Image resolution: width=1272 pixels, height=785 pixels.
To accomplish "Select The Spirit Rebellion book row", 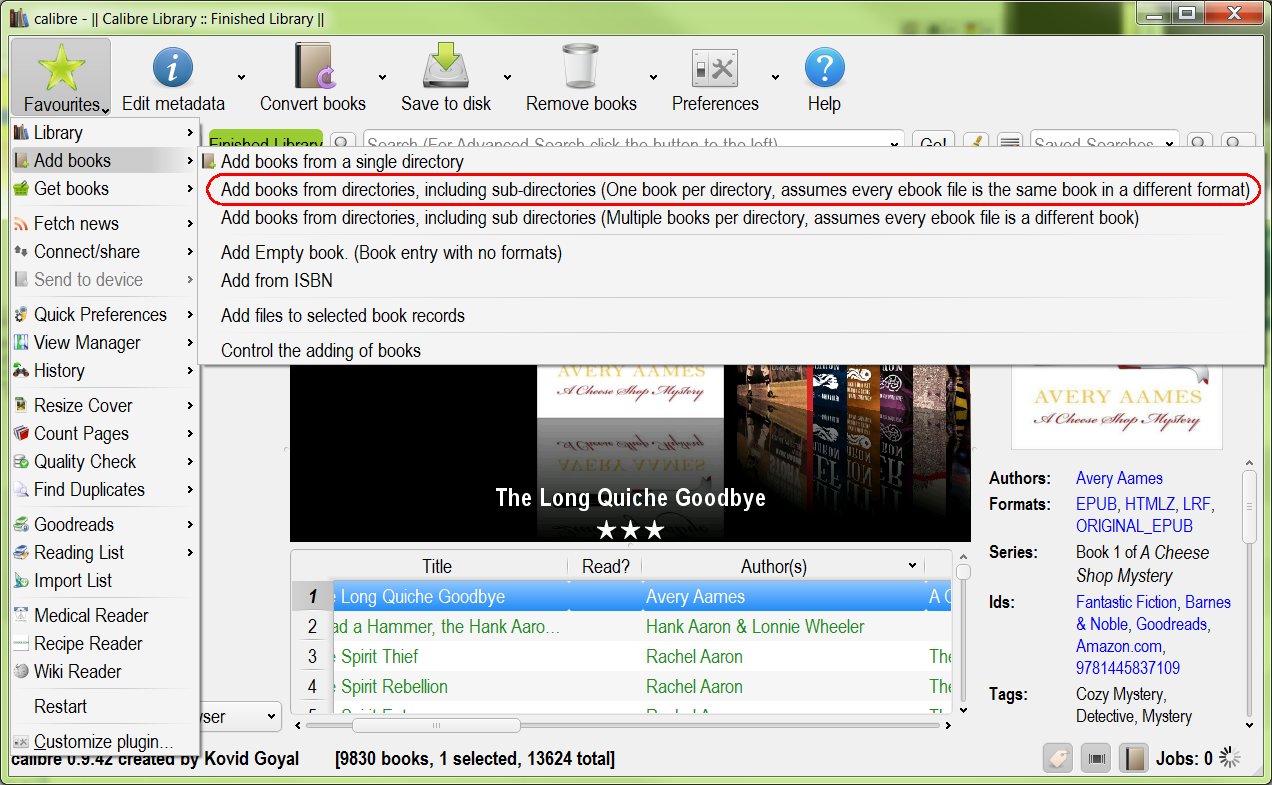I will pos(621,687).
